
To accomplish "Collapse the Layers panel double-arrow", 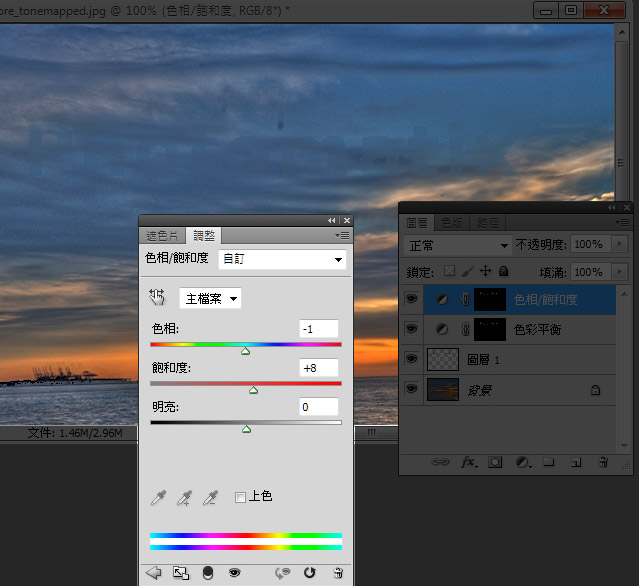I will pos(612,207).
